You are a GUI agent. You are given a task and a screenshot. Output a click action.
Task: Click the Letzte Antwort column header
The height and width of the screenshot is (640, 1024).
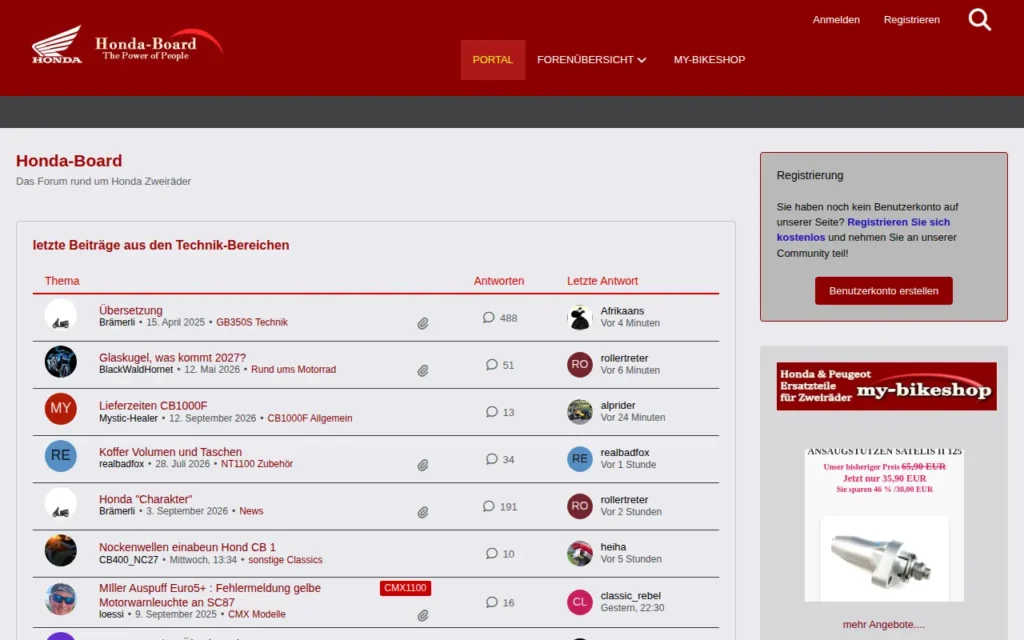[602, 281]
